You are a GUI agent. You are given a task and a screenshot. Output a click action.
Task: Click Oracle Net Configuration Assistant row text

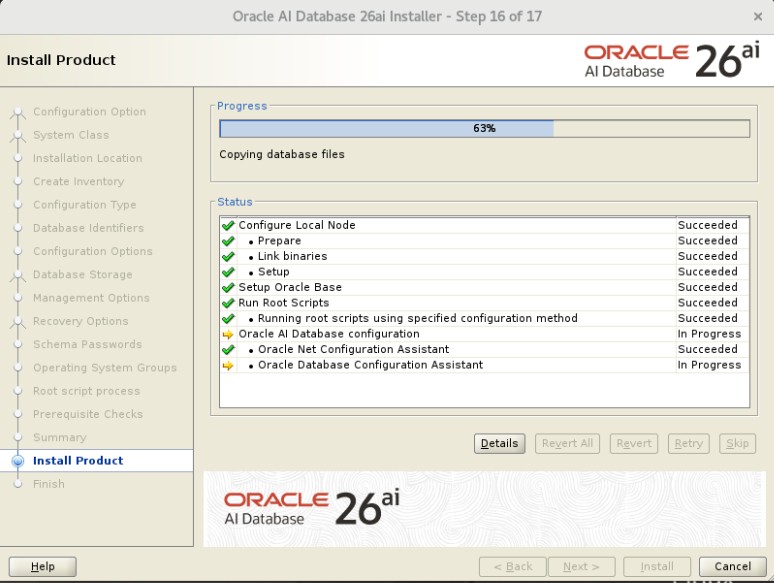tap(353, 350)
